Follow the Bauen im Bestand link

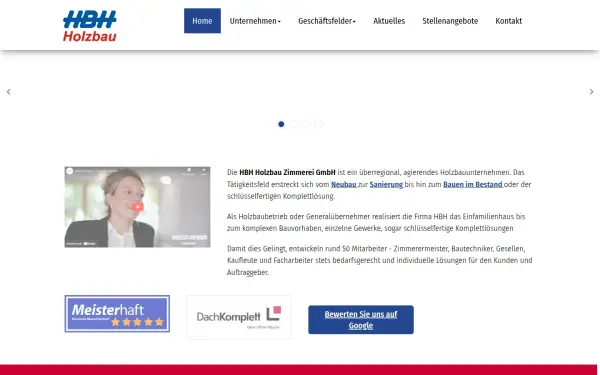pos(473,184)
